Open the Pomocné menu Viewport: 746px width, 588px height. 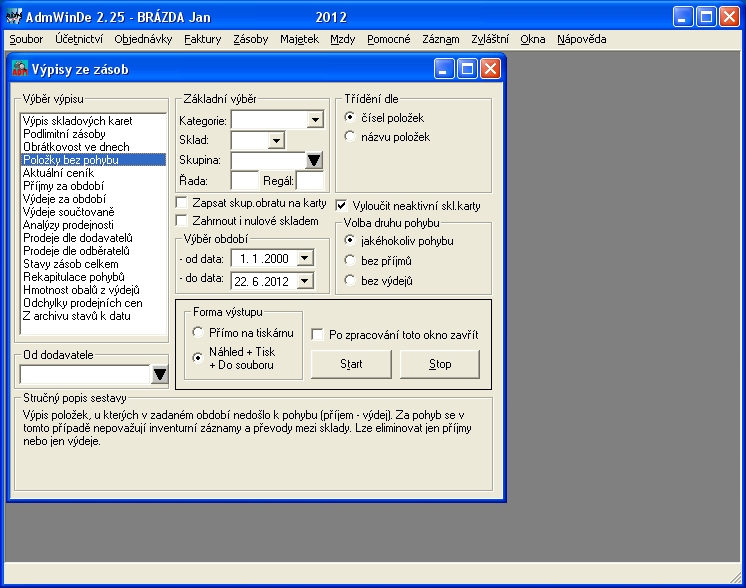[x=389, y=39]
